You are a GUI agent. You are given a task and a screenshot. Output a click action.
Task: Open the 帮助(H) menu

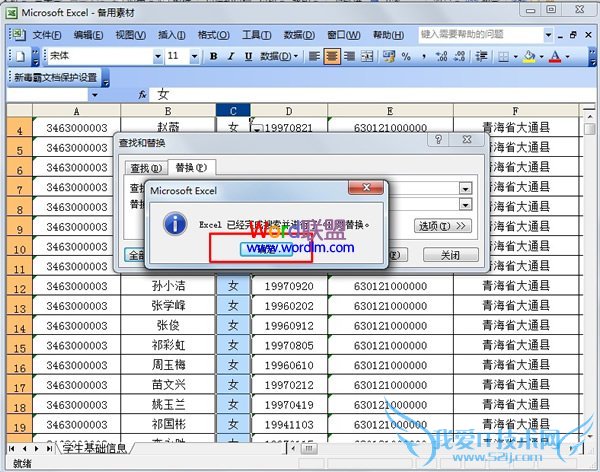(x=388, y=35)
